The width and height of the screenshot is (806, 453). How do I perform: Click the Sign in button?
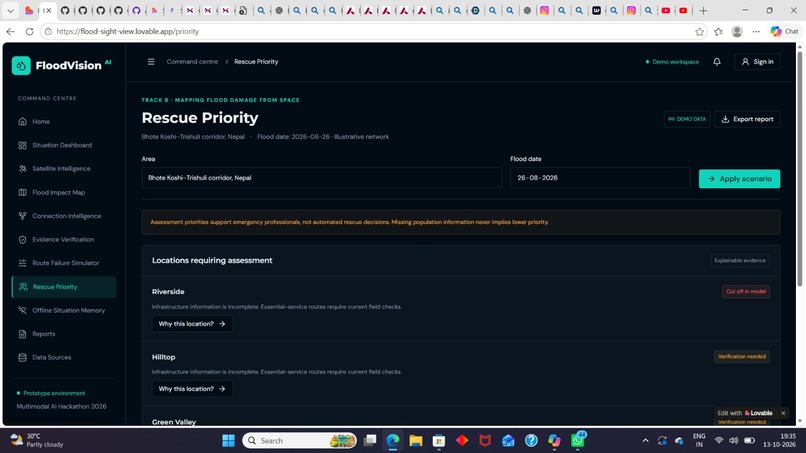tap(757, 62)
